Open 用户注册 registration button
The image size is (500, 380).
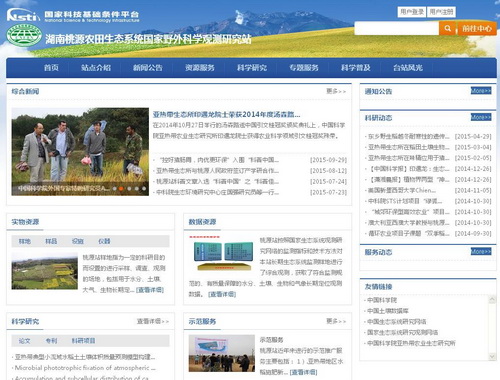pyautogui.click(x=441, y=12)
